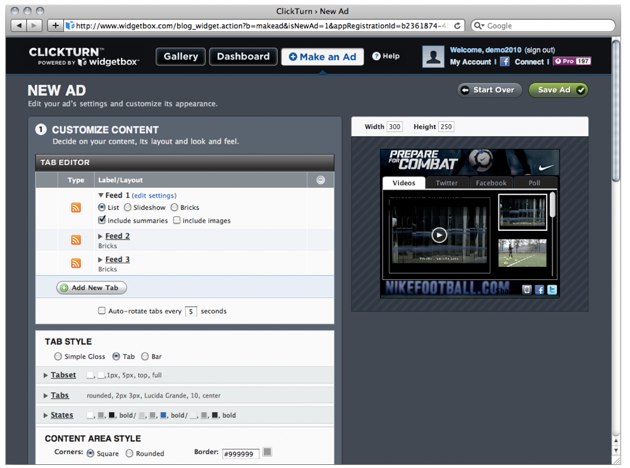Click the question mark Help icon

click(376, 56)
